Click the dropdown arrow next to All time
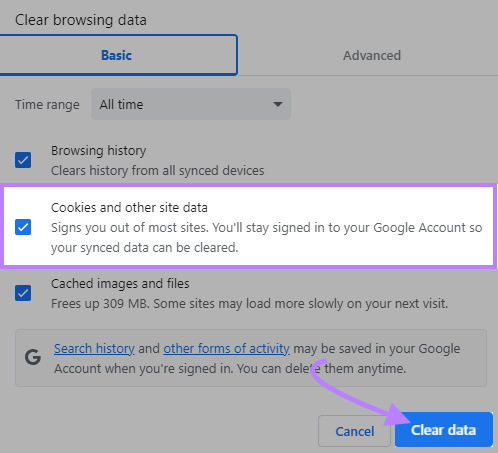 278,104
